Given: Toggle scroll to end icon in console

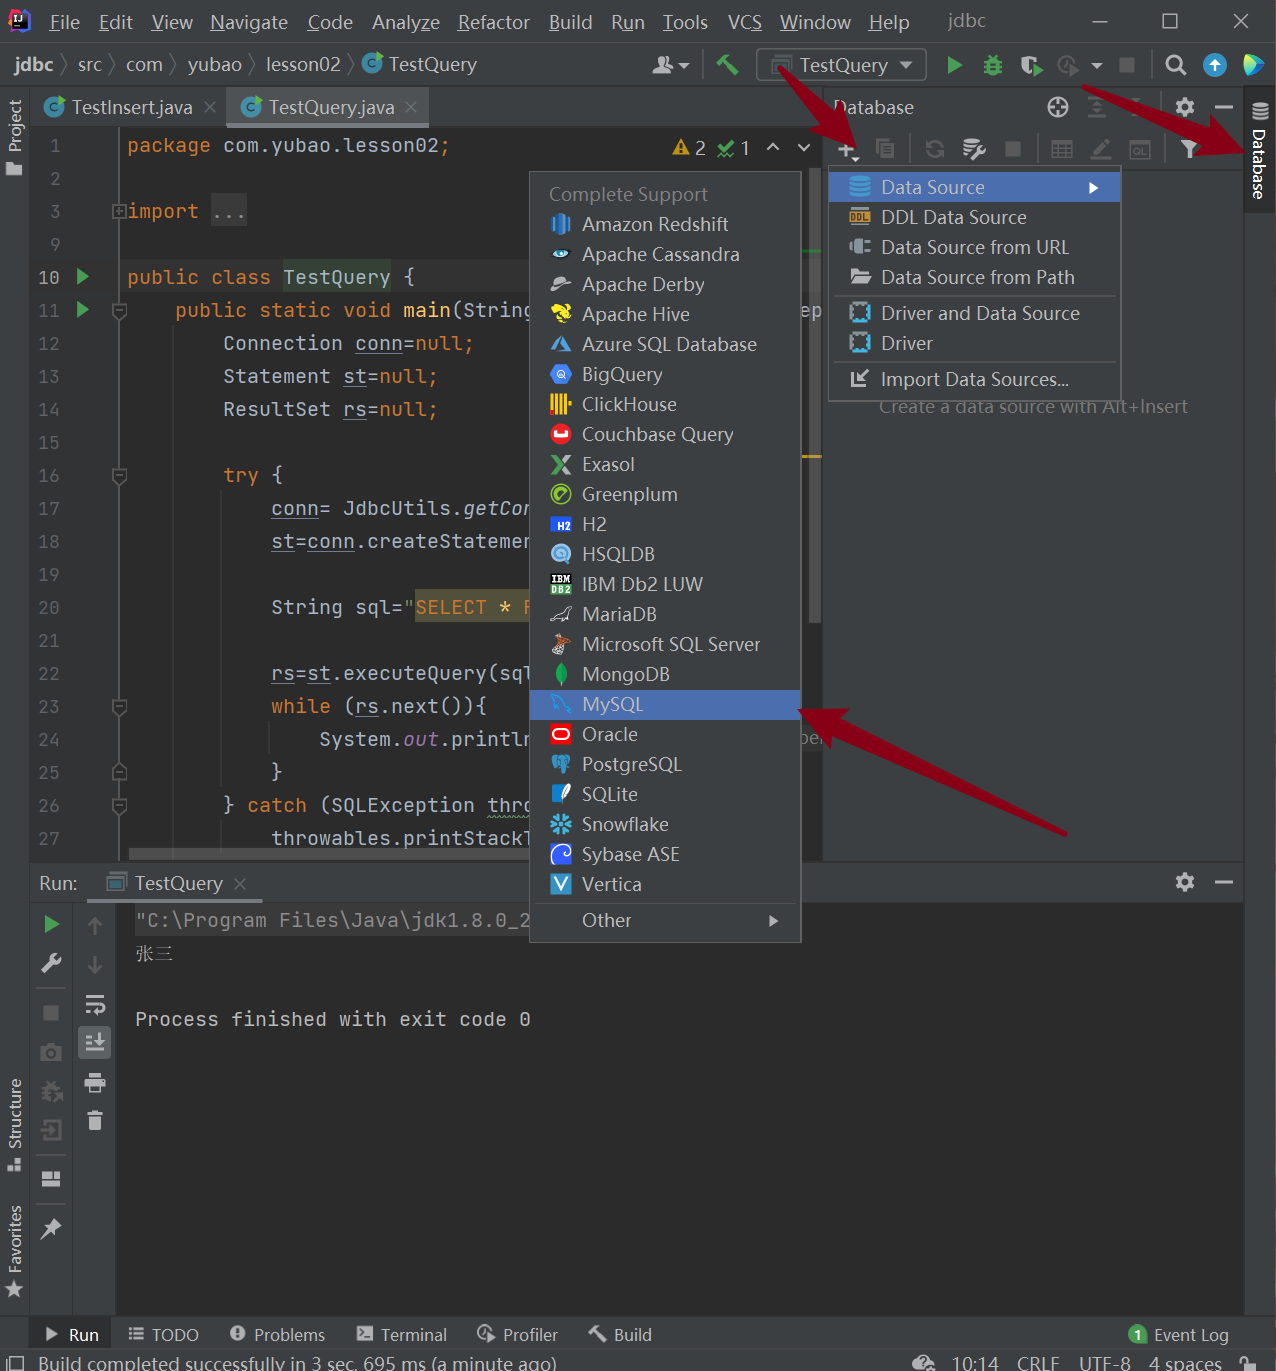Looking at the screenshot, I should click(x=95, y=1042).
